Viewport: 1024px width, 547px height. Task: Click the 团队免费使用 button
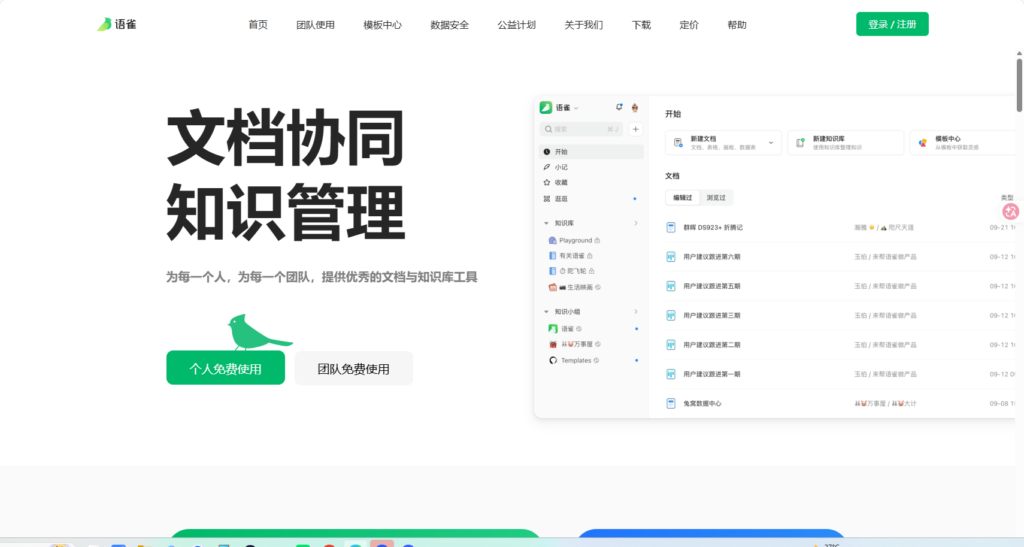(x=353, y=368)
